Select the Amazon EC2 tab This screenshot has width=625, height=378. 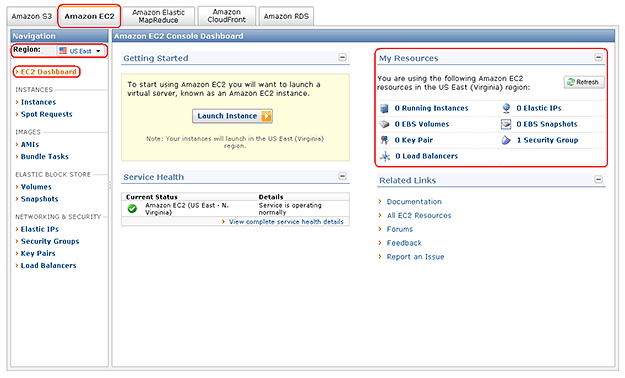click(x=89, y=16)
